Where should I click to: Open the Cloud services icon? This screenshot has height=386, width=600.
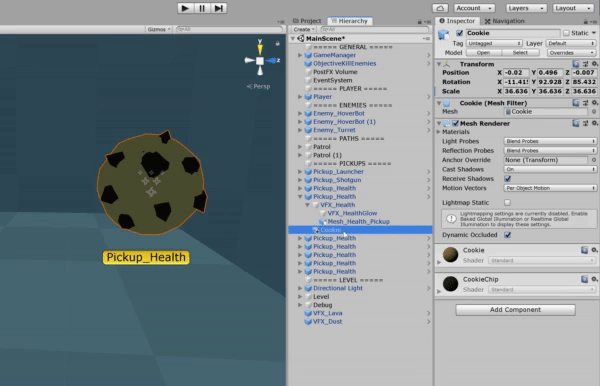[440, 8]
